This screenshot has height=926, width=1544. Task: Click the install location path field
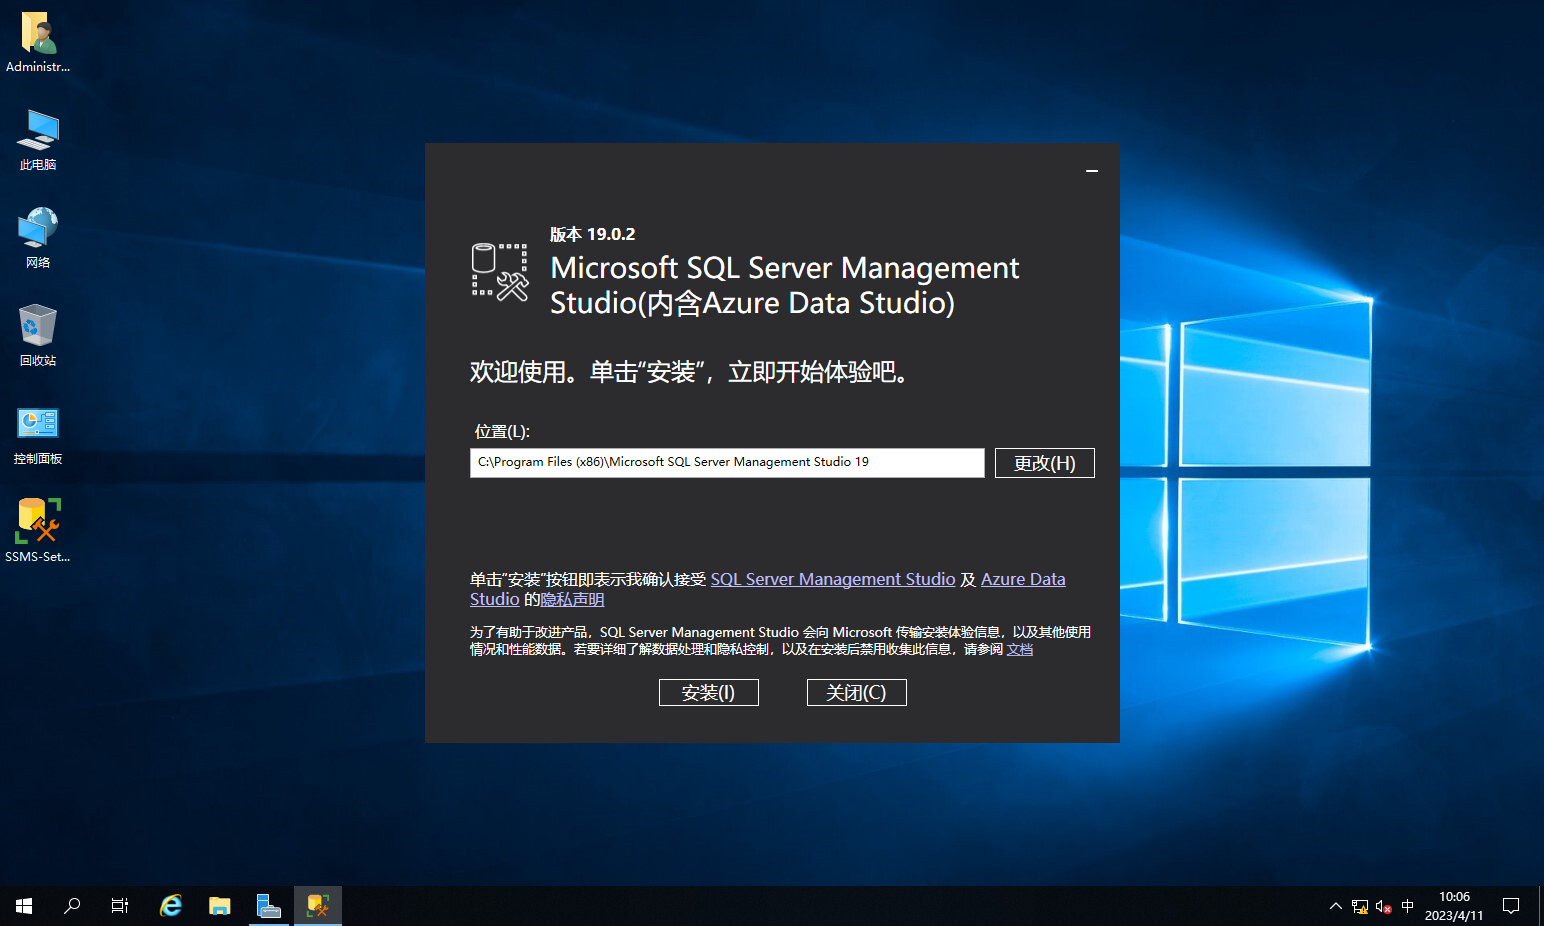coord(726,462)
